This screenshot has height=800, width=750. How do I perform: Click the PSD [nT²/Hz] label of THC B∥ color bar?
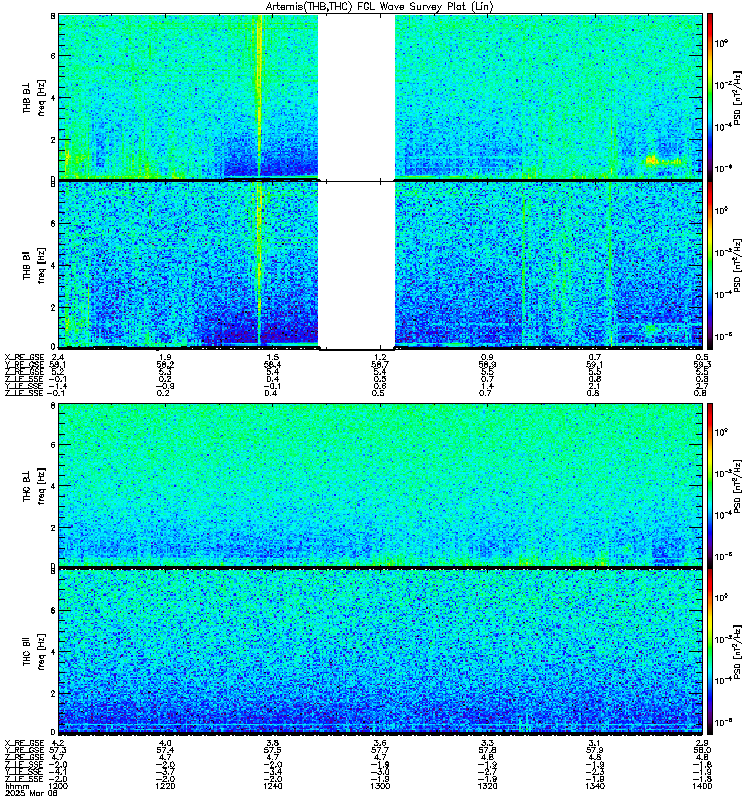(x=738, y=652)
